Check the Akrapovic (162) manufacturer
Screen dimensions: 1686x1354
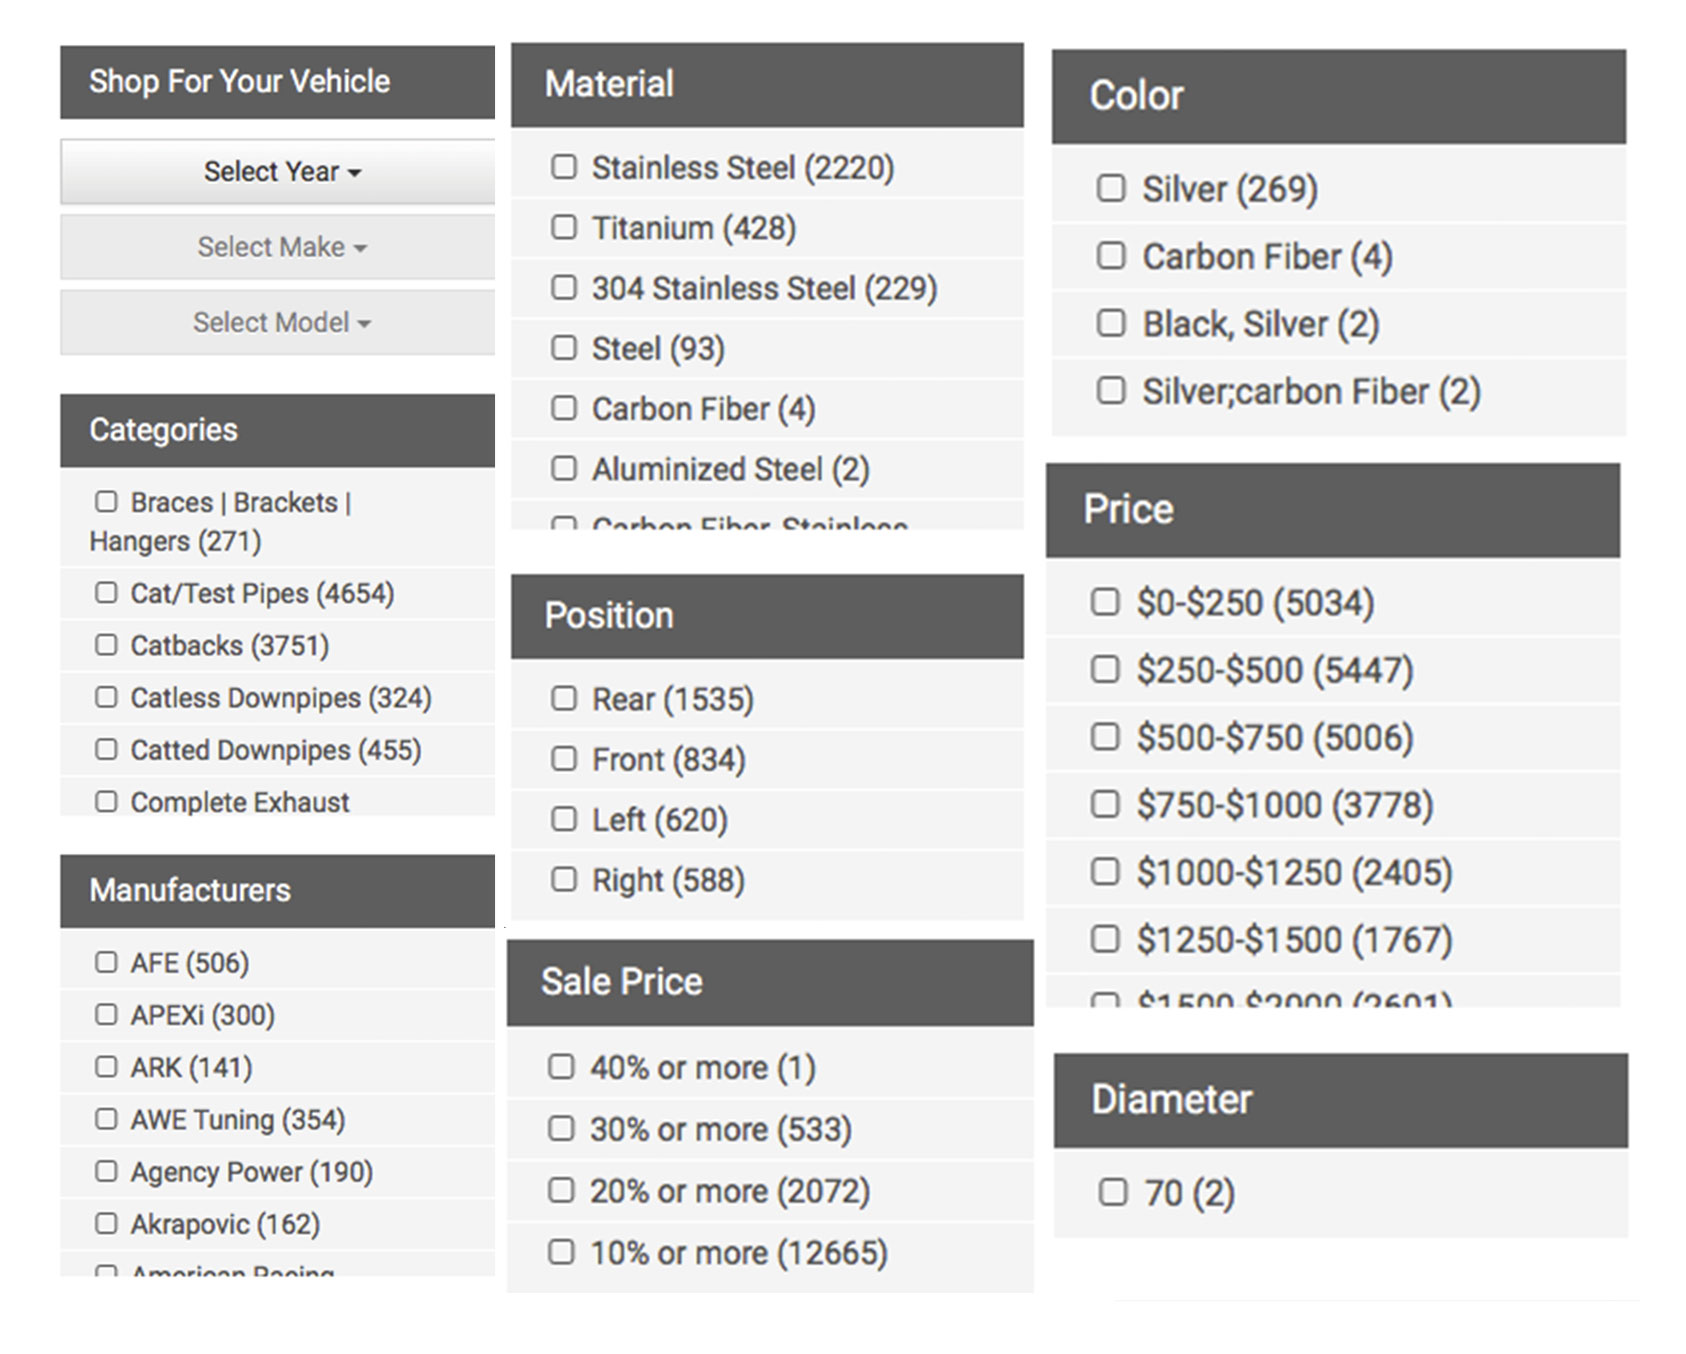click(106, 1223)
